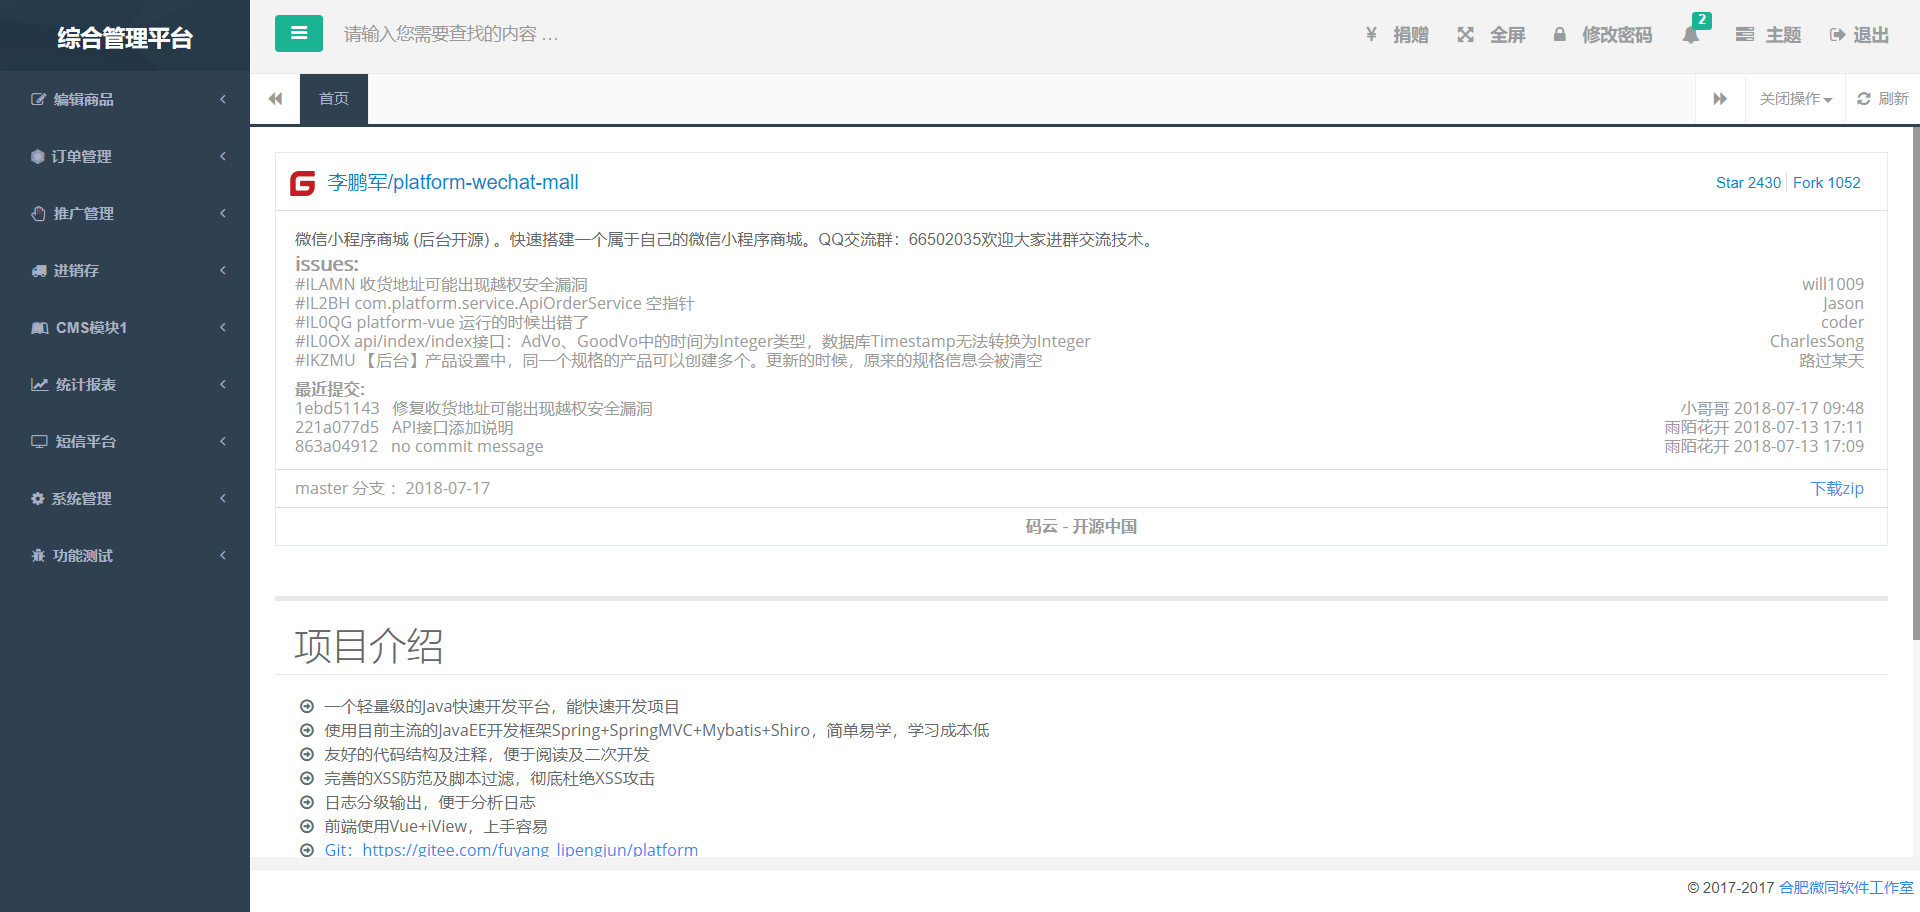Click the 订单管理 cube icon
Screen dimensions: 1920x912
[x=38, y=156]
